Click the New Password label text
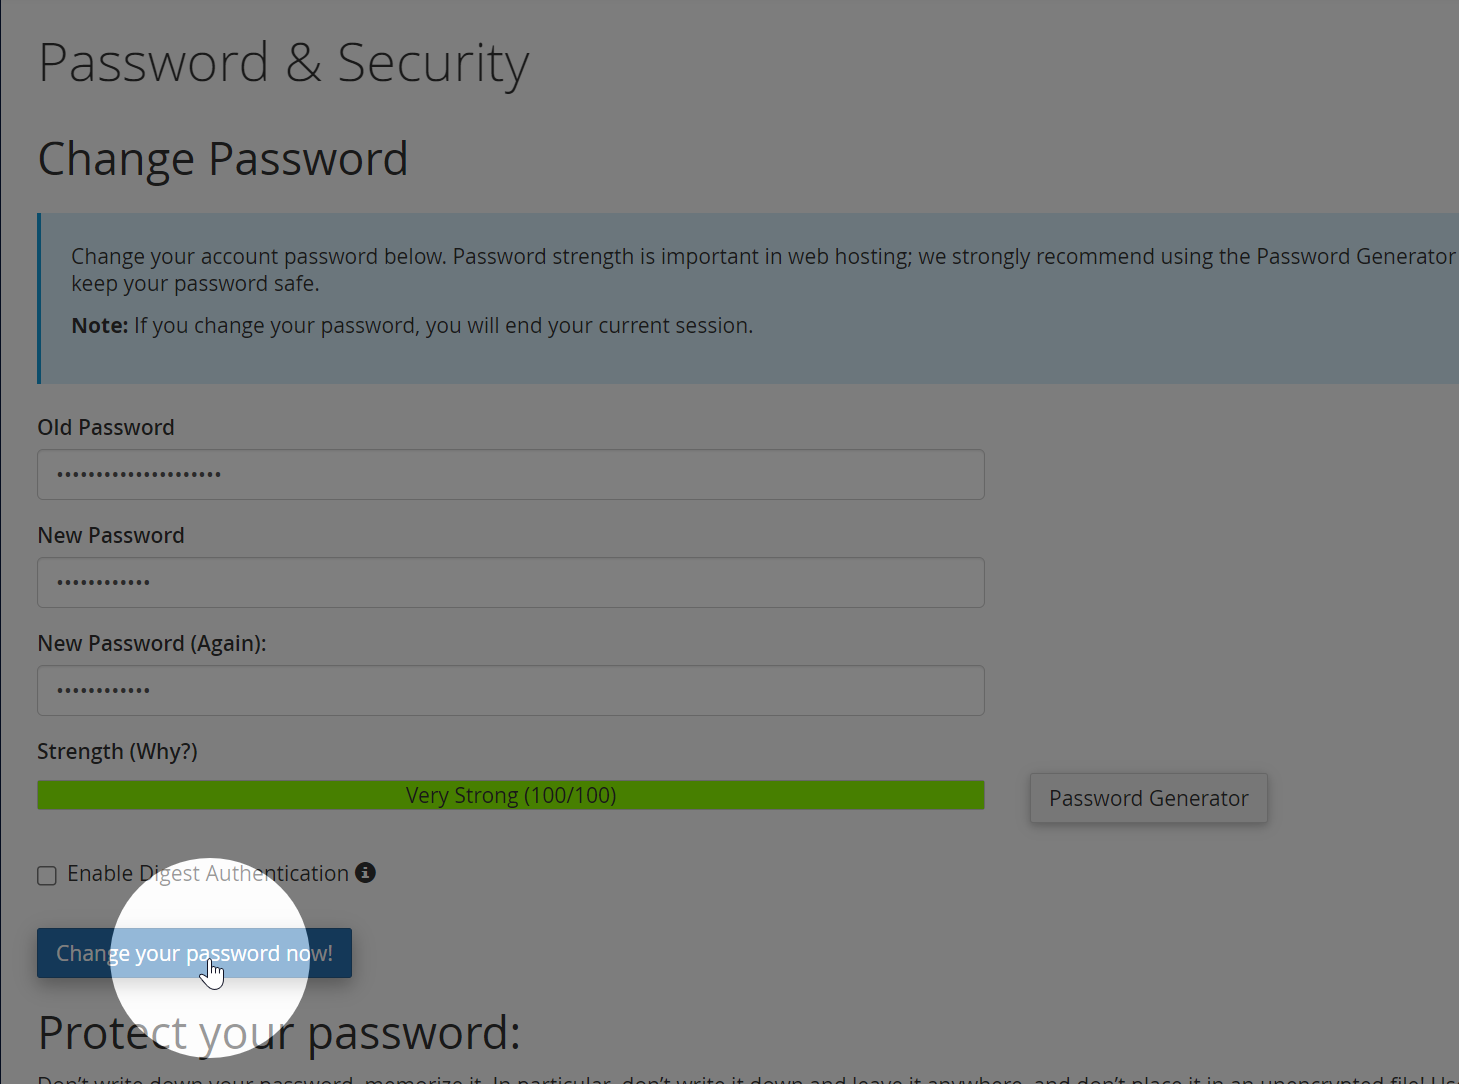 pyautogui.click(x=111, y=535)
